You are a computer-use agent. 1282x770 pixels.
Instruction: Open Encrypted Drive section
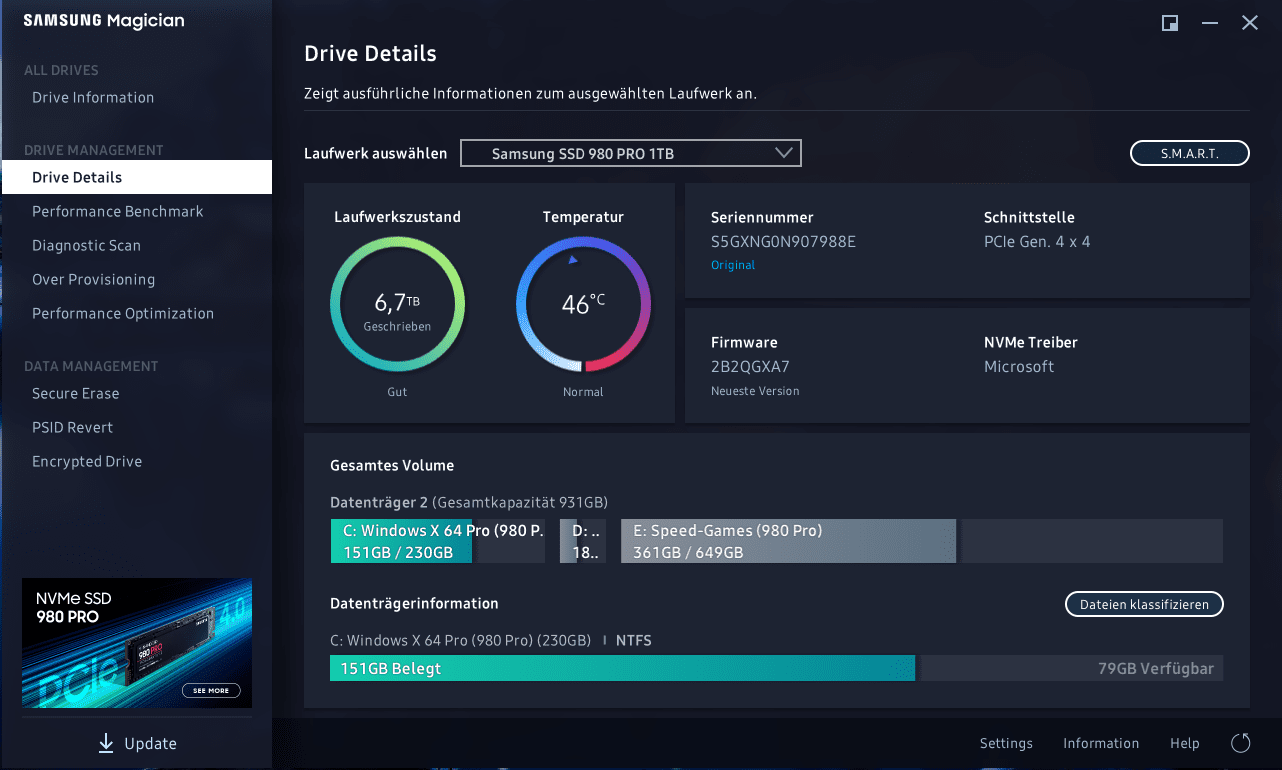87,461
